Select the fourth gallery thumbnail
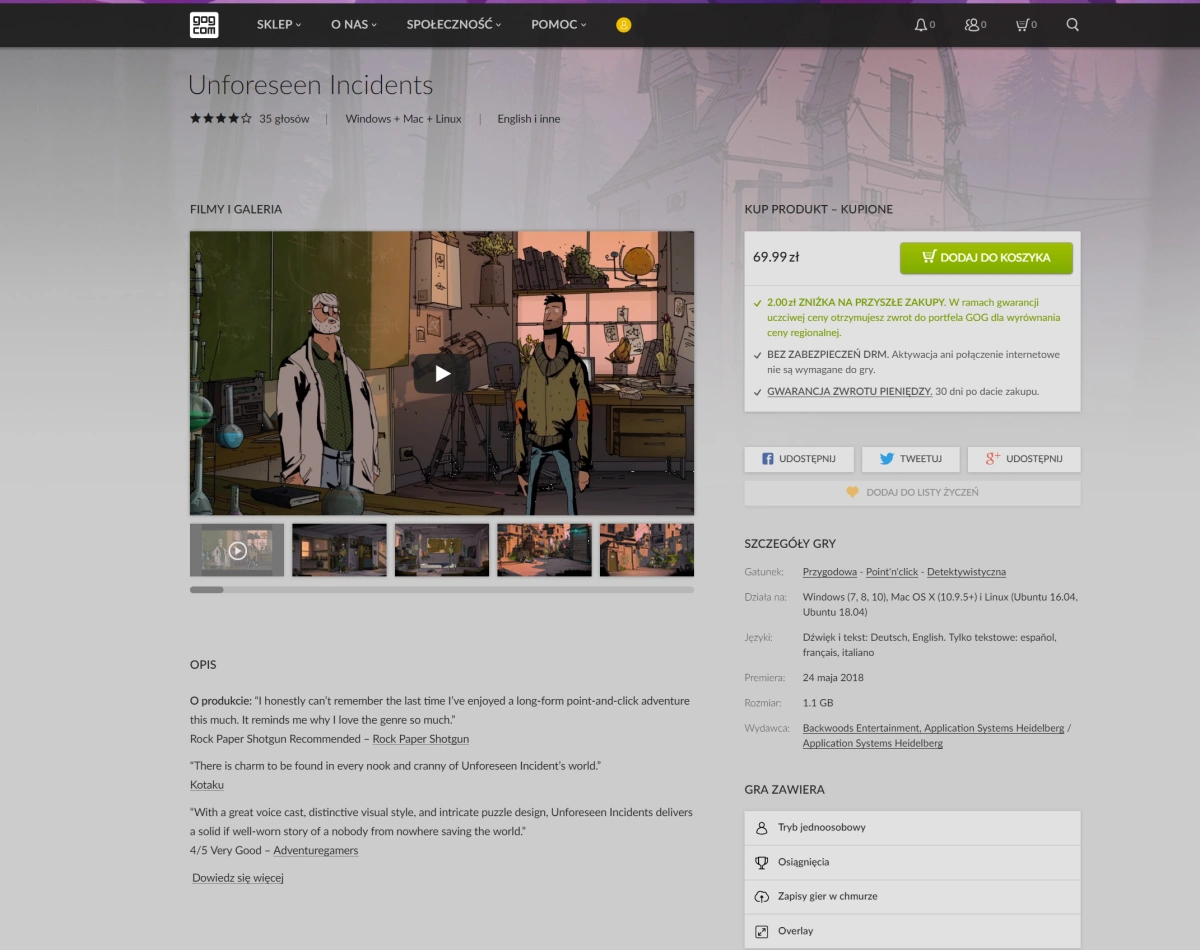The width and height of the screenshot is (1200, 950). [544, 550]
